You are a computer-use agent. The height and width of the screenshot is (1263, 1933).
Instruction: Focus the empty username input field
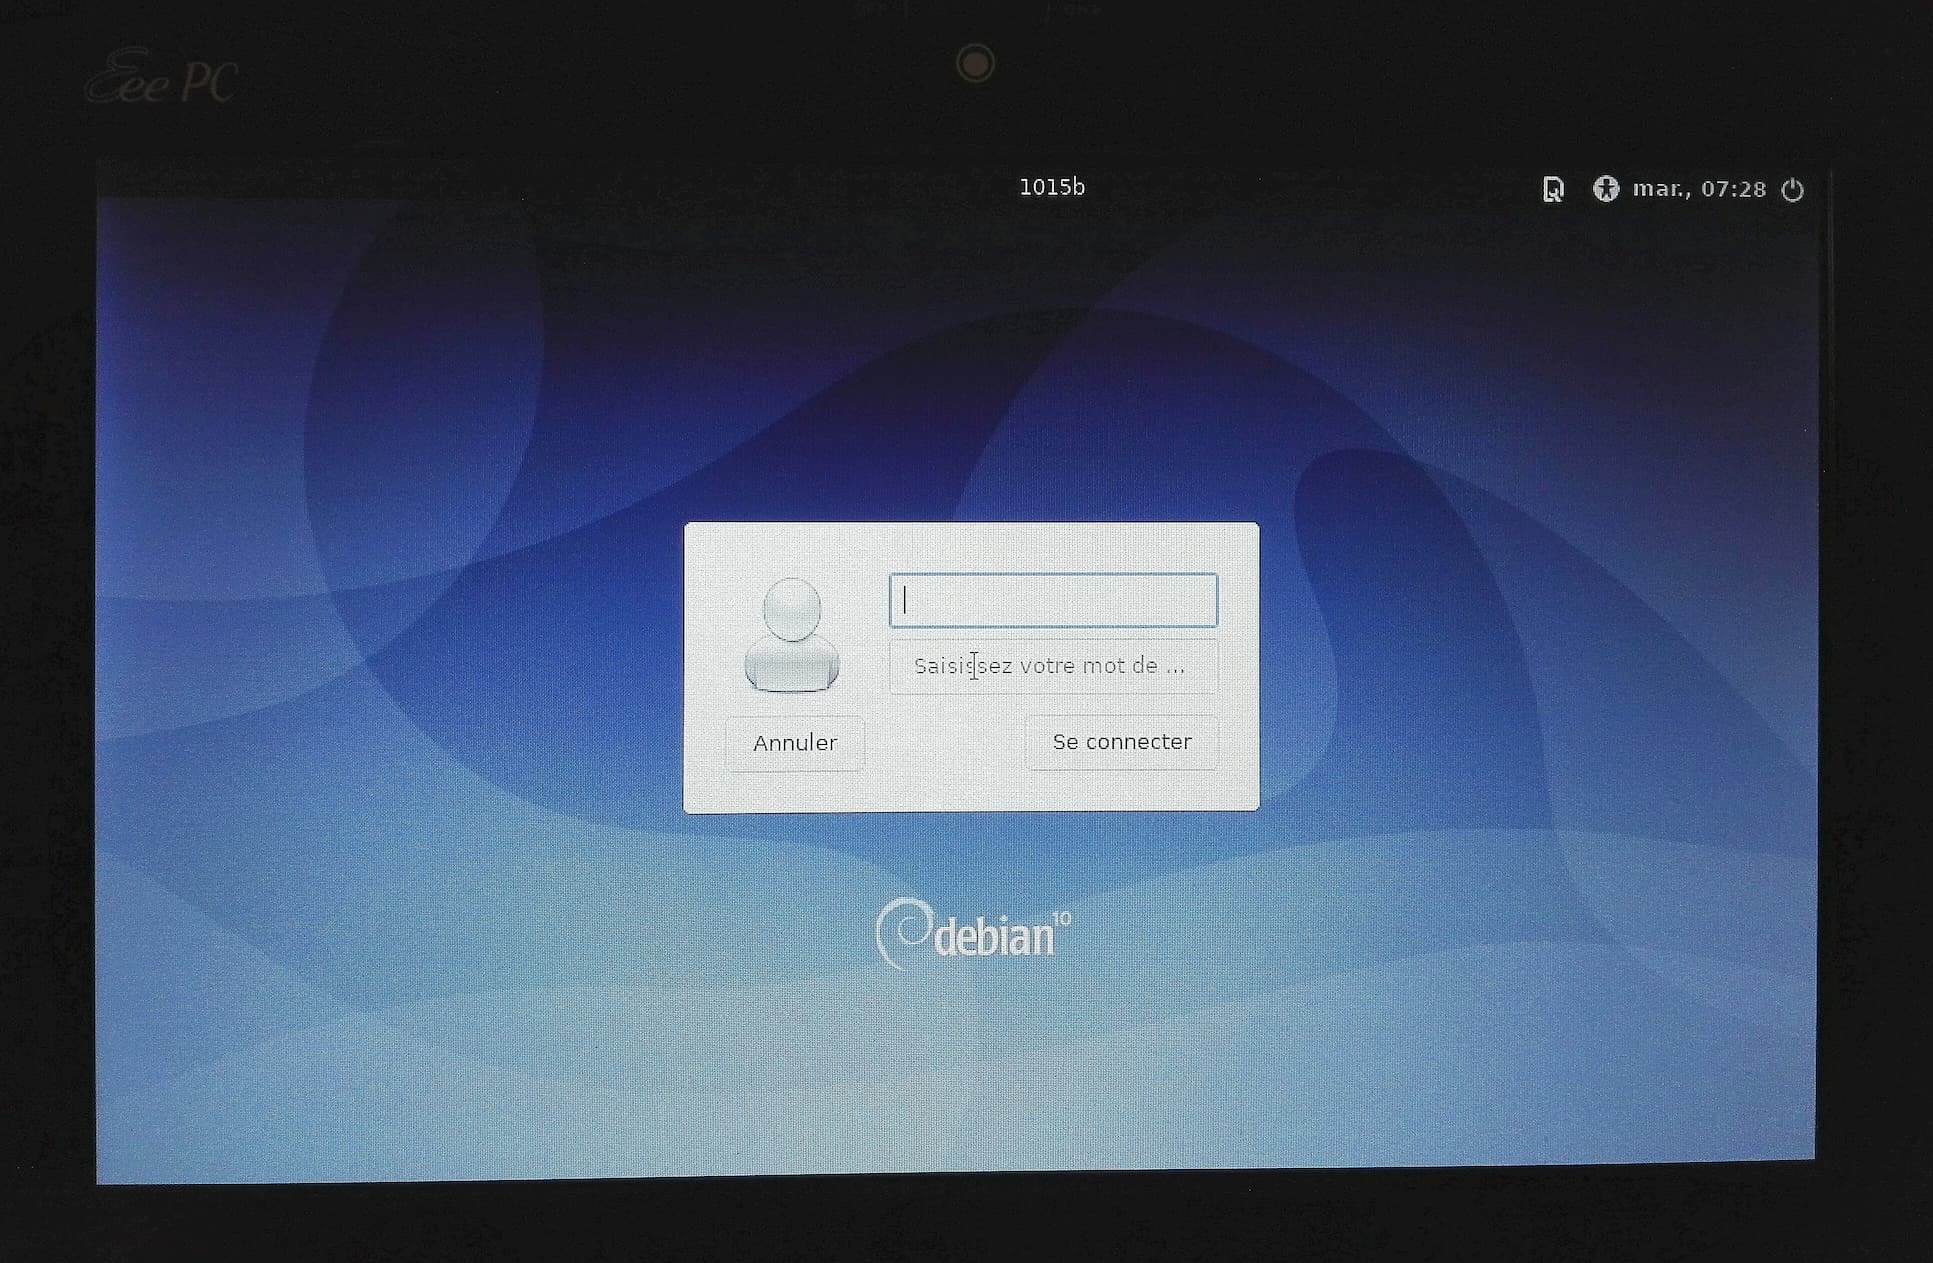point(1053,600)
